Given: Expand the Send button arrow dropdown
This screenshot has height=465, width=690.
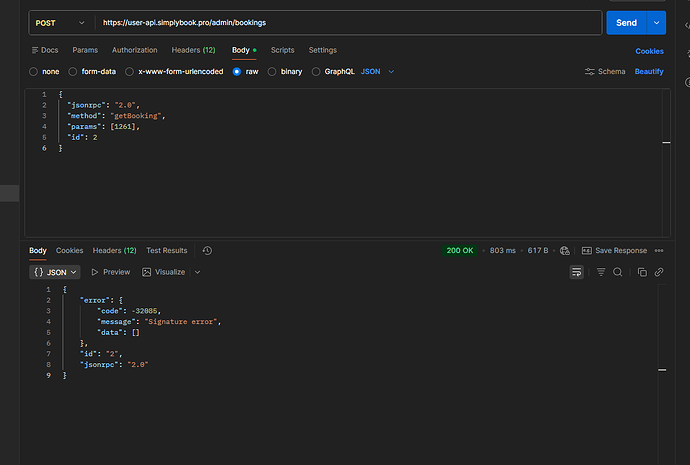Looking at the screenshot, I should pos(656,22).
